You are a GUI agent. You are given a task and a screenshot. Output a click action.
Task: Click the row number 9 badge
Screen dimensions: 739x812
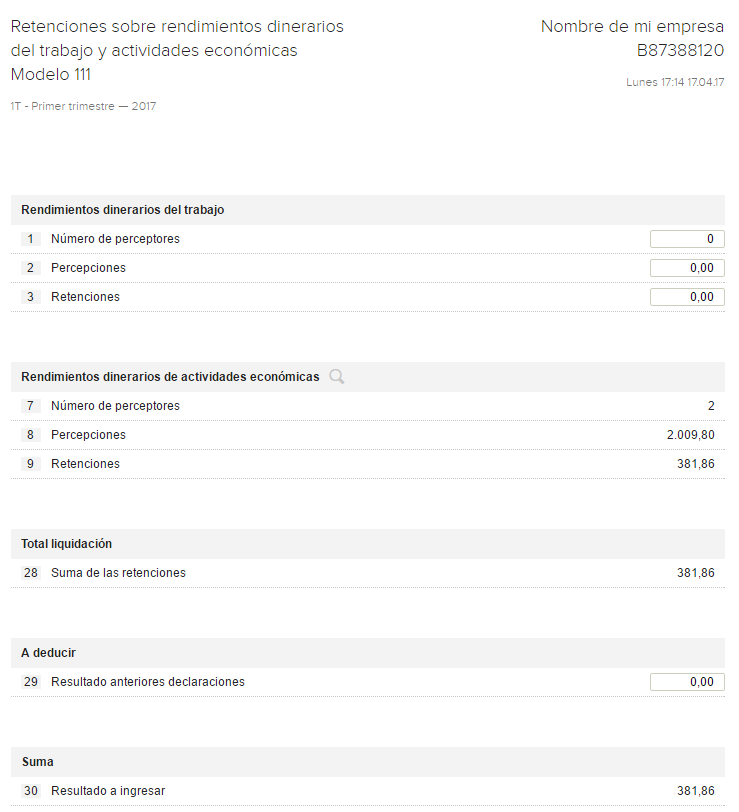point(31,464)
